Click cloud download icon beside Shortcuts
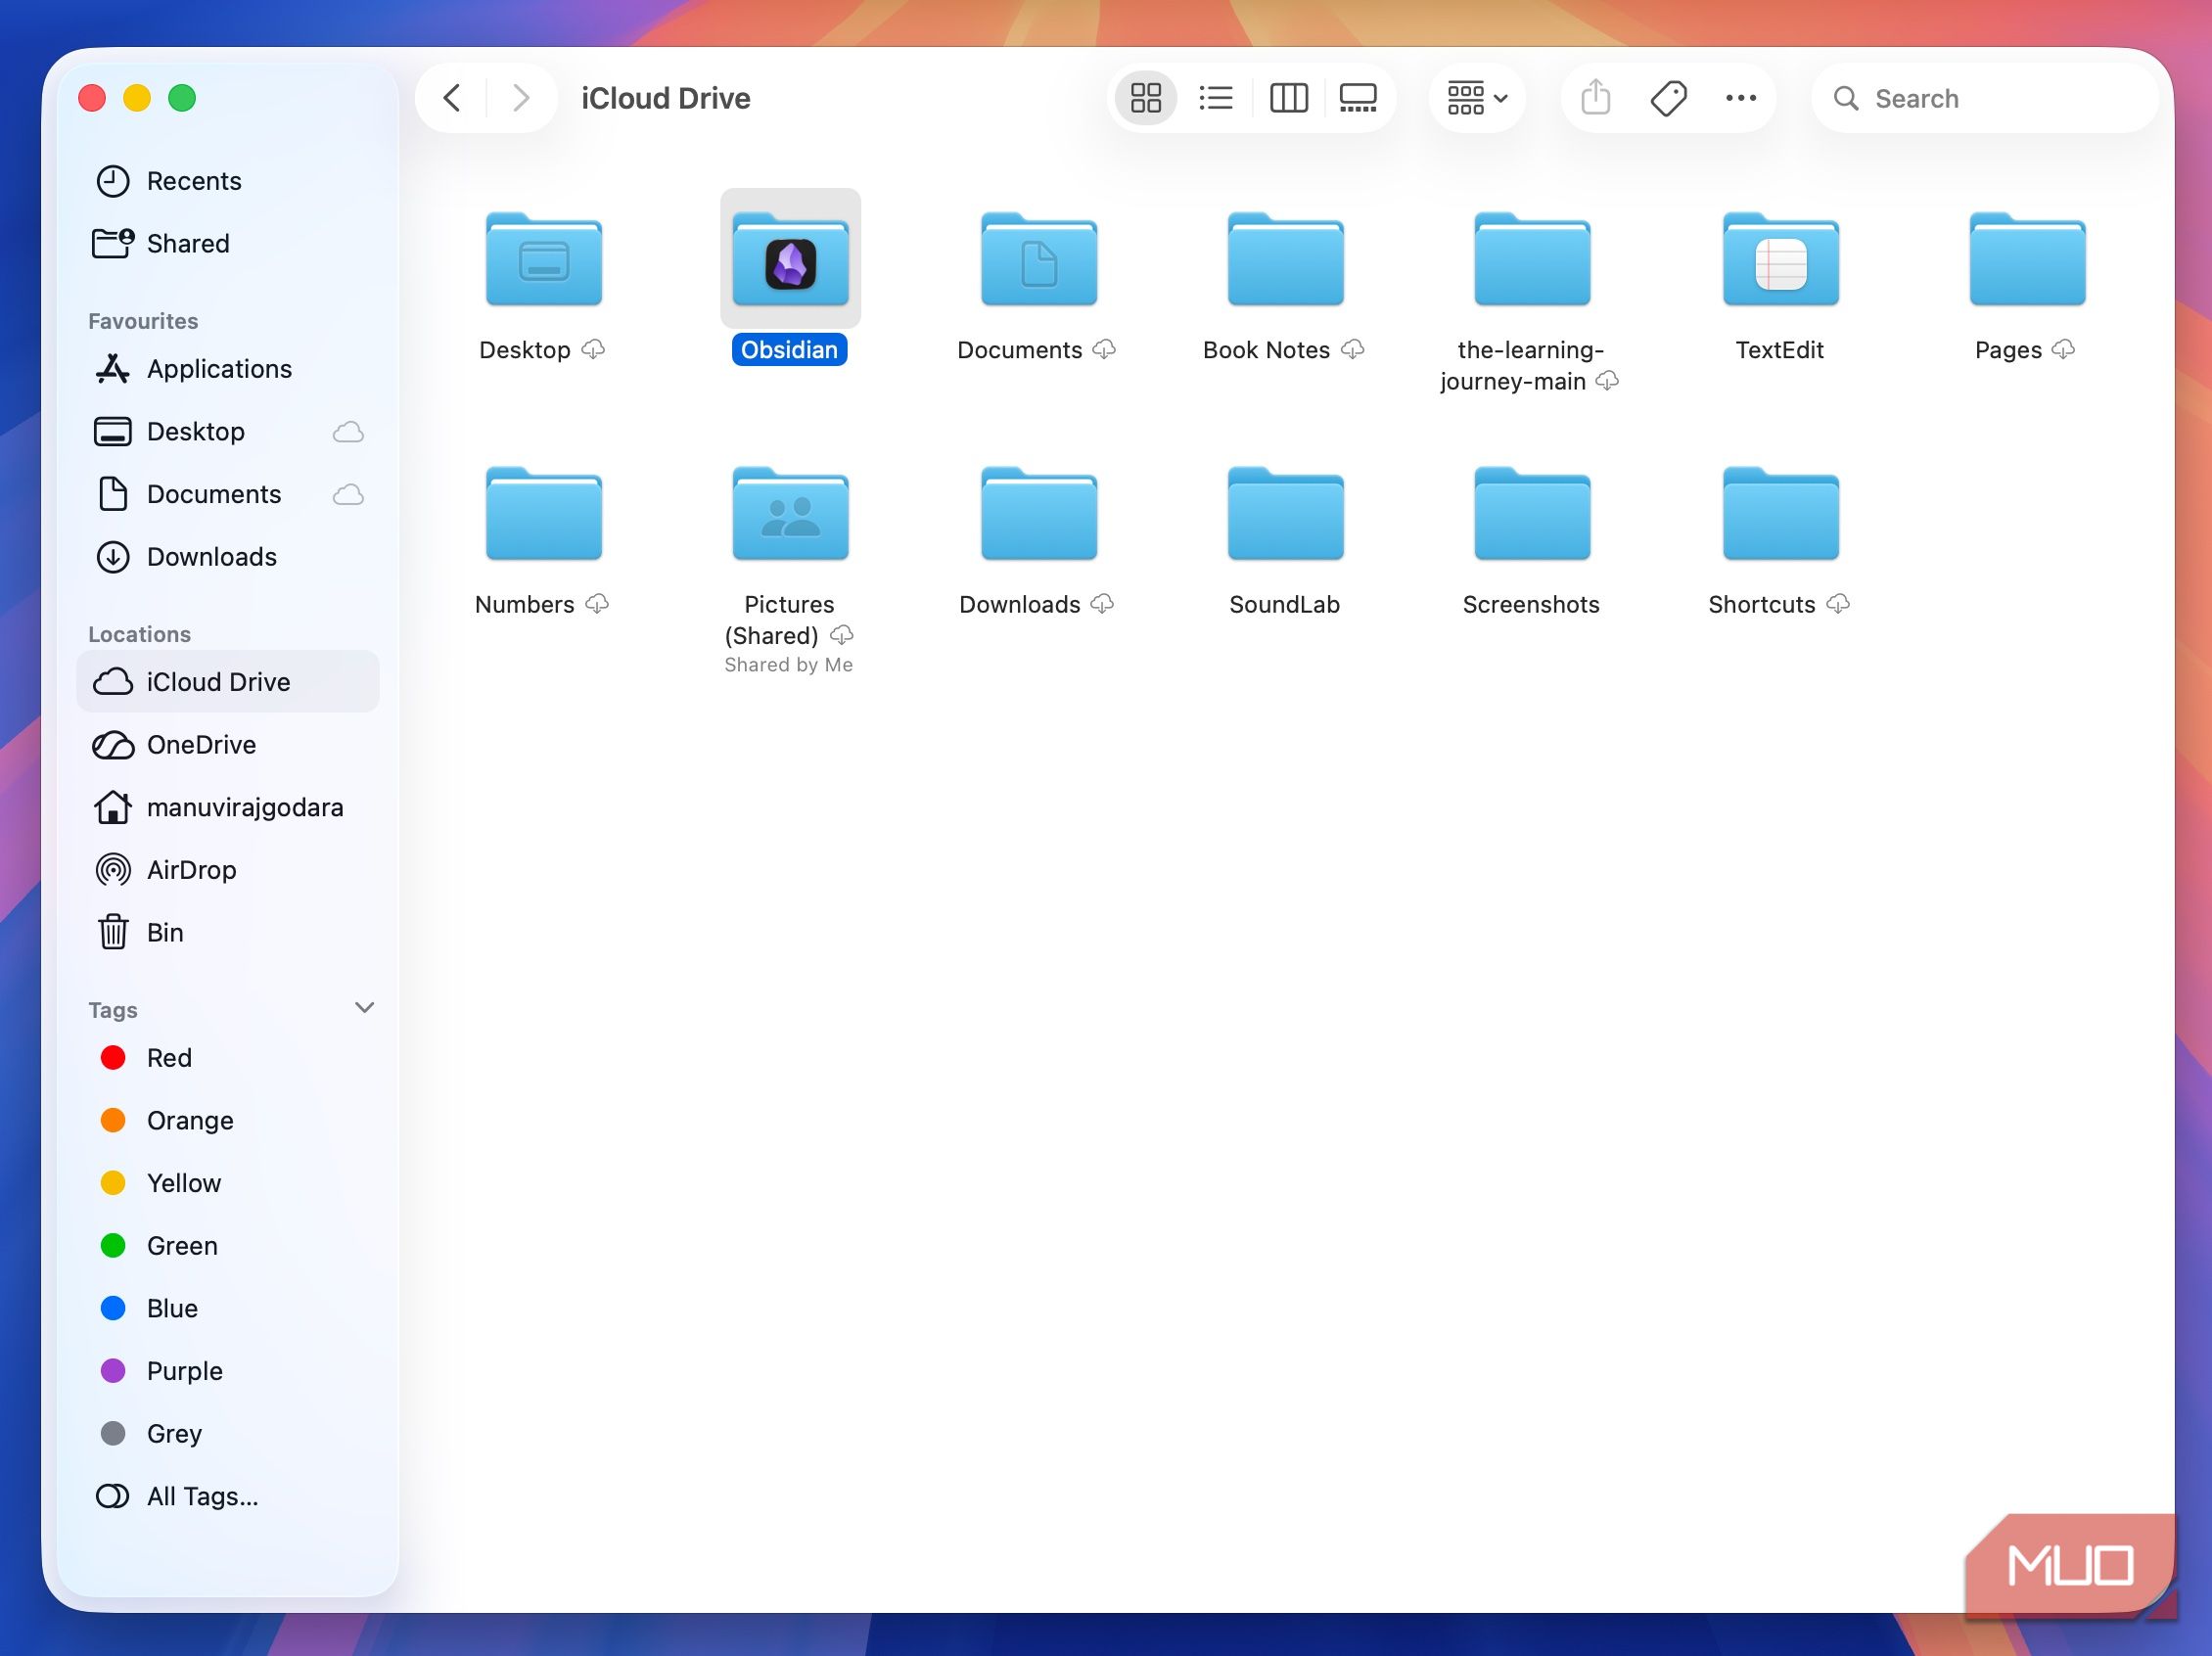 (1837, 604)
